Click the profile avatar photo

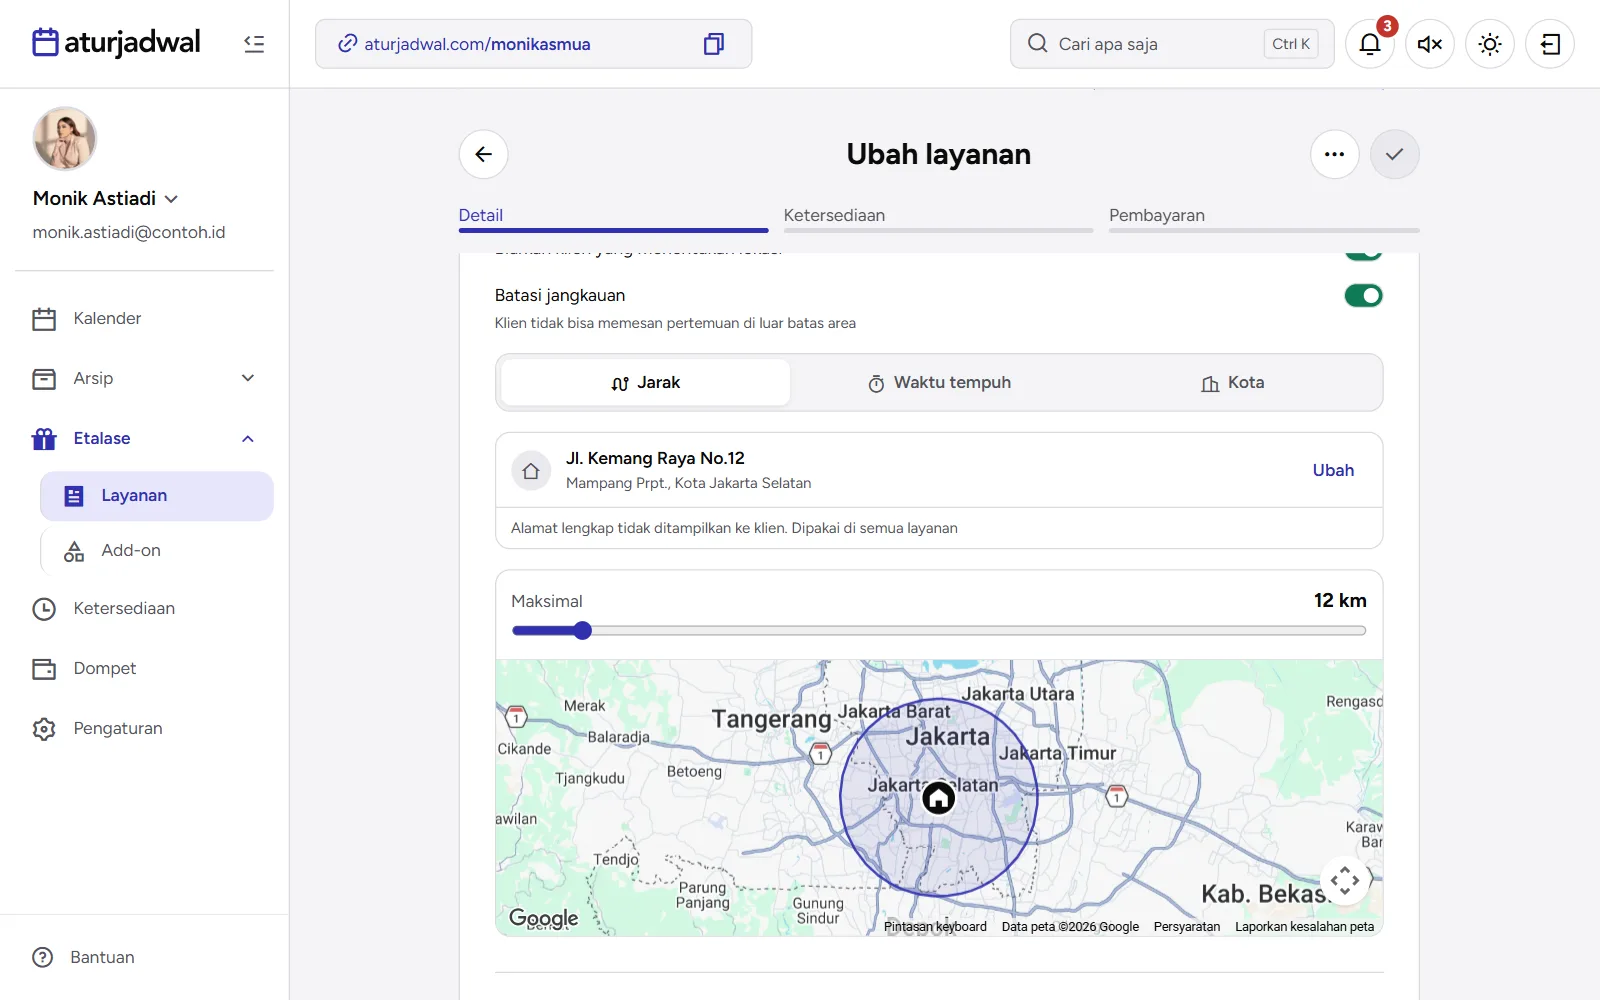coord(65,139)
